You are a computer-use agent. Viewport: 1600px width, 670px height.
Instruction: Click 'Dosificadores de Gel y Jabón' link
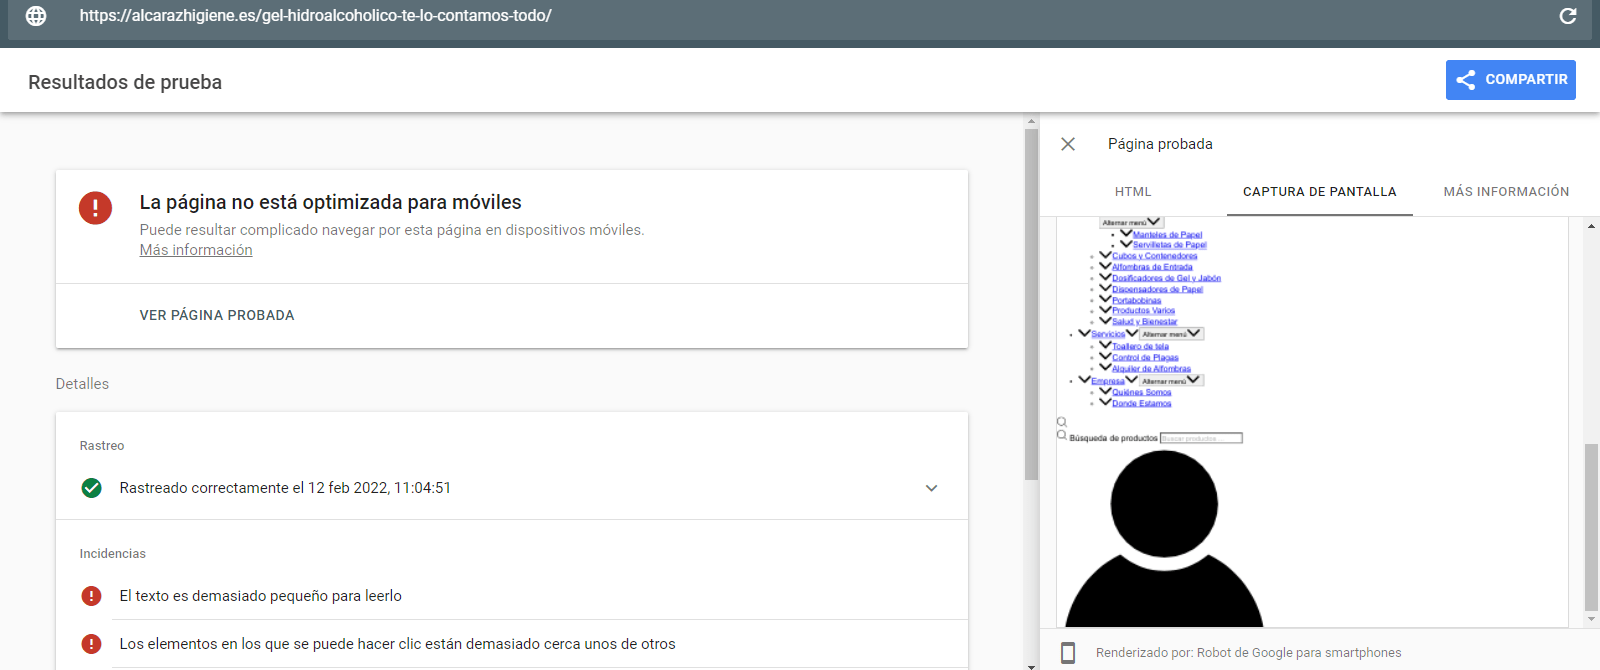pyautogui.click(x=1166, y=278)
